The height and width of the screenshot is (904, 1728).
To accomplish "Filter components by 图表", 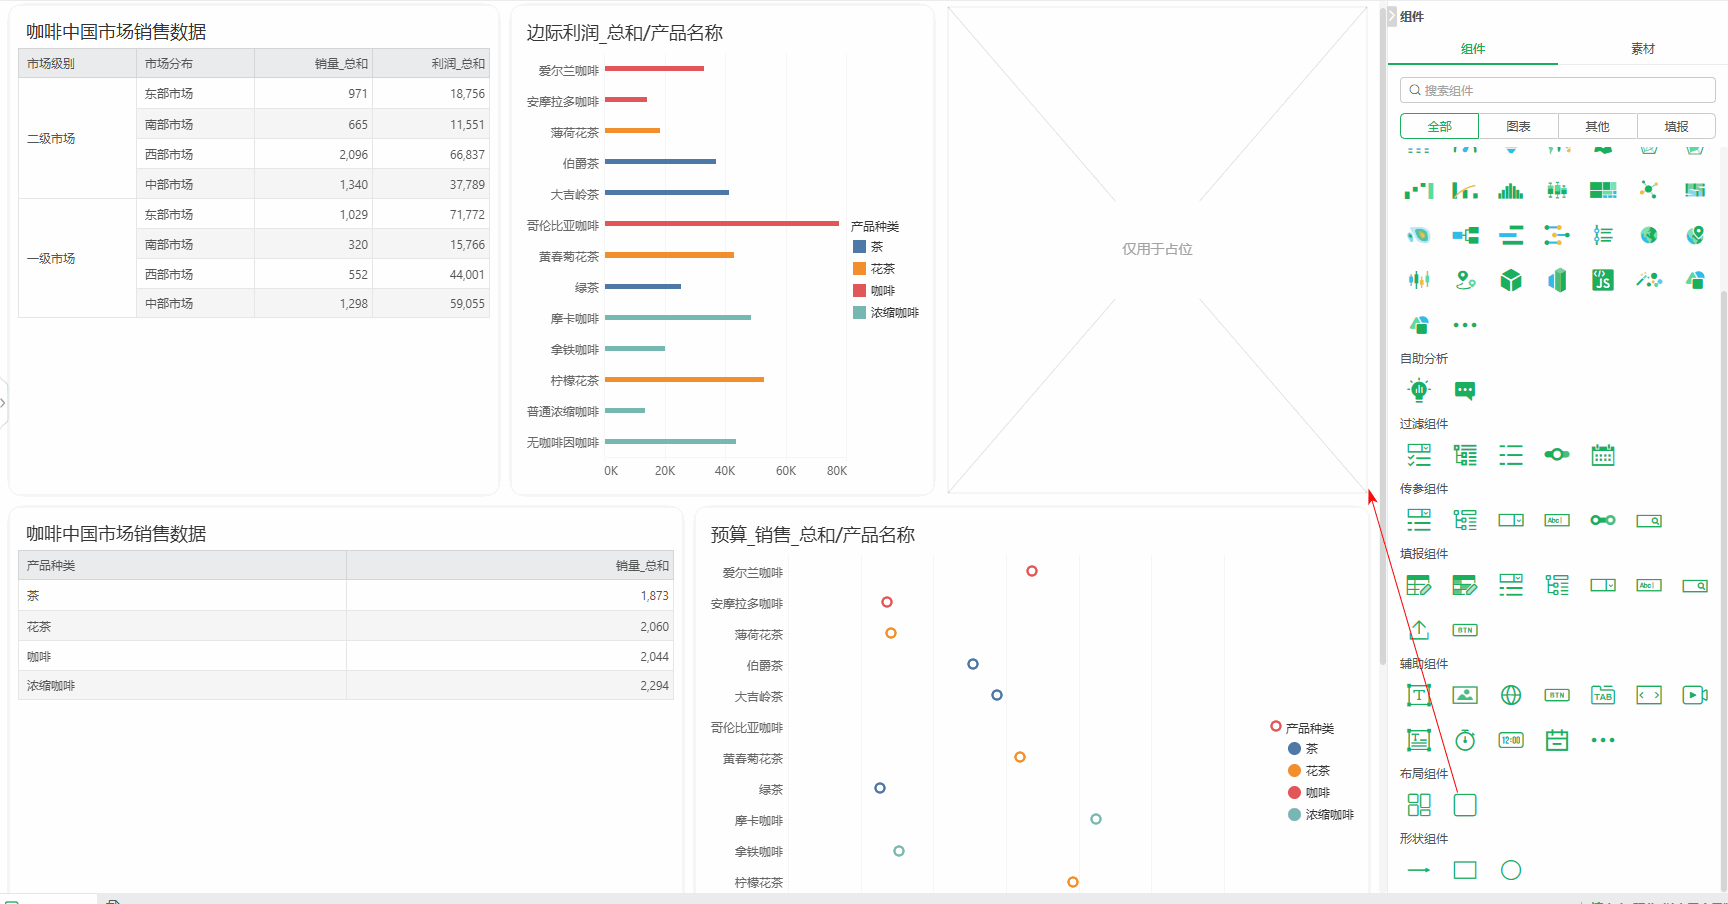I will (1518, 126).
